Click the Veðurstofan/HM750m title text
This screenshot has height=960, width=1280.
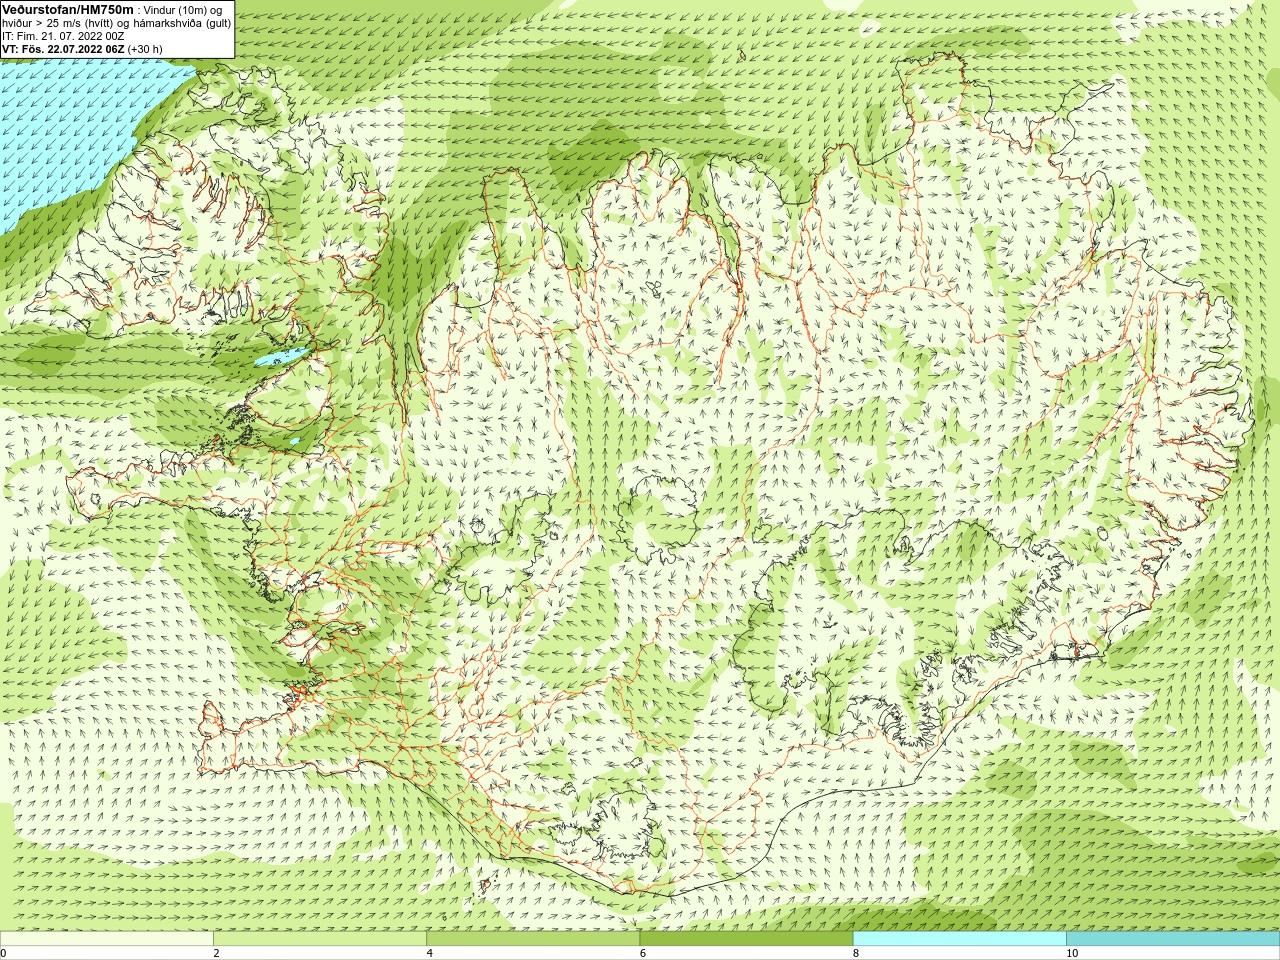[x=68, y=9]
